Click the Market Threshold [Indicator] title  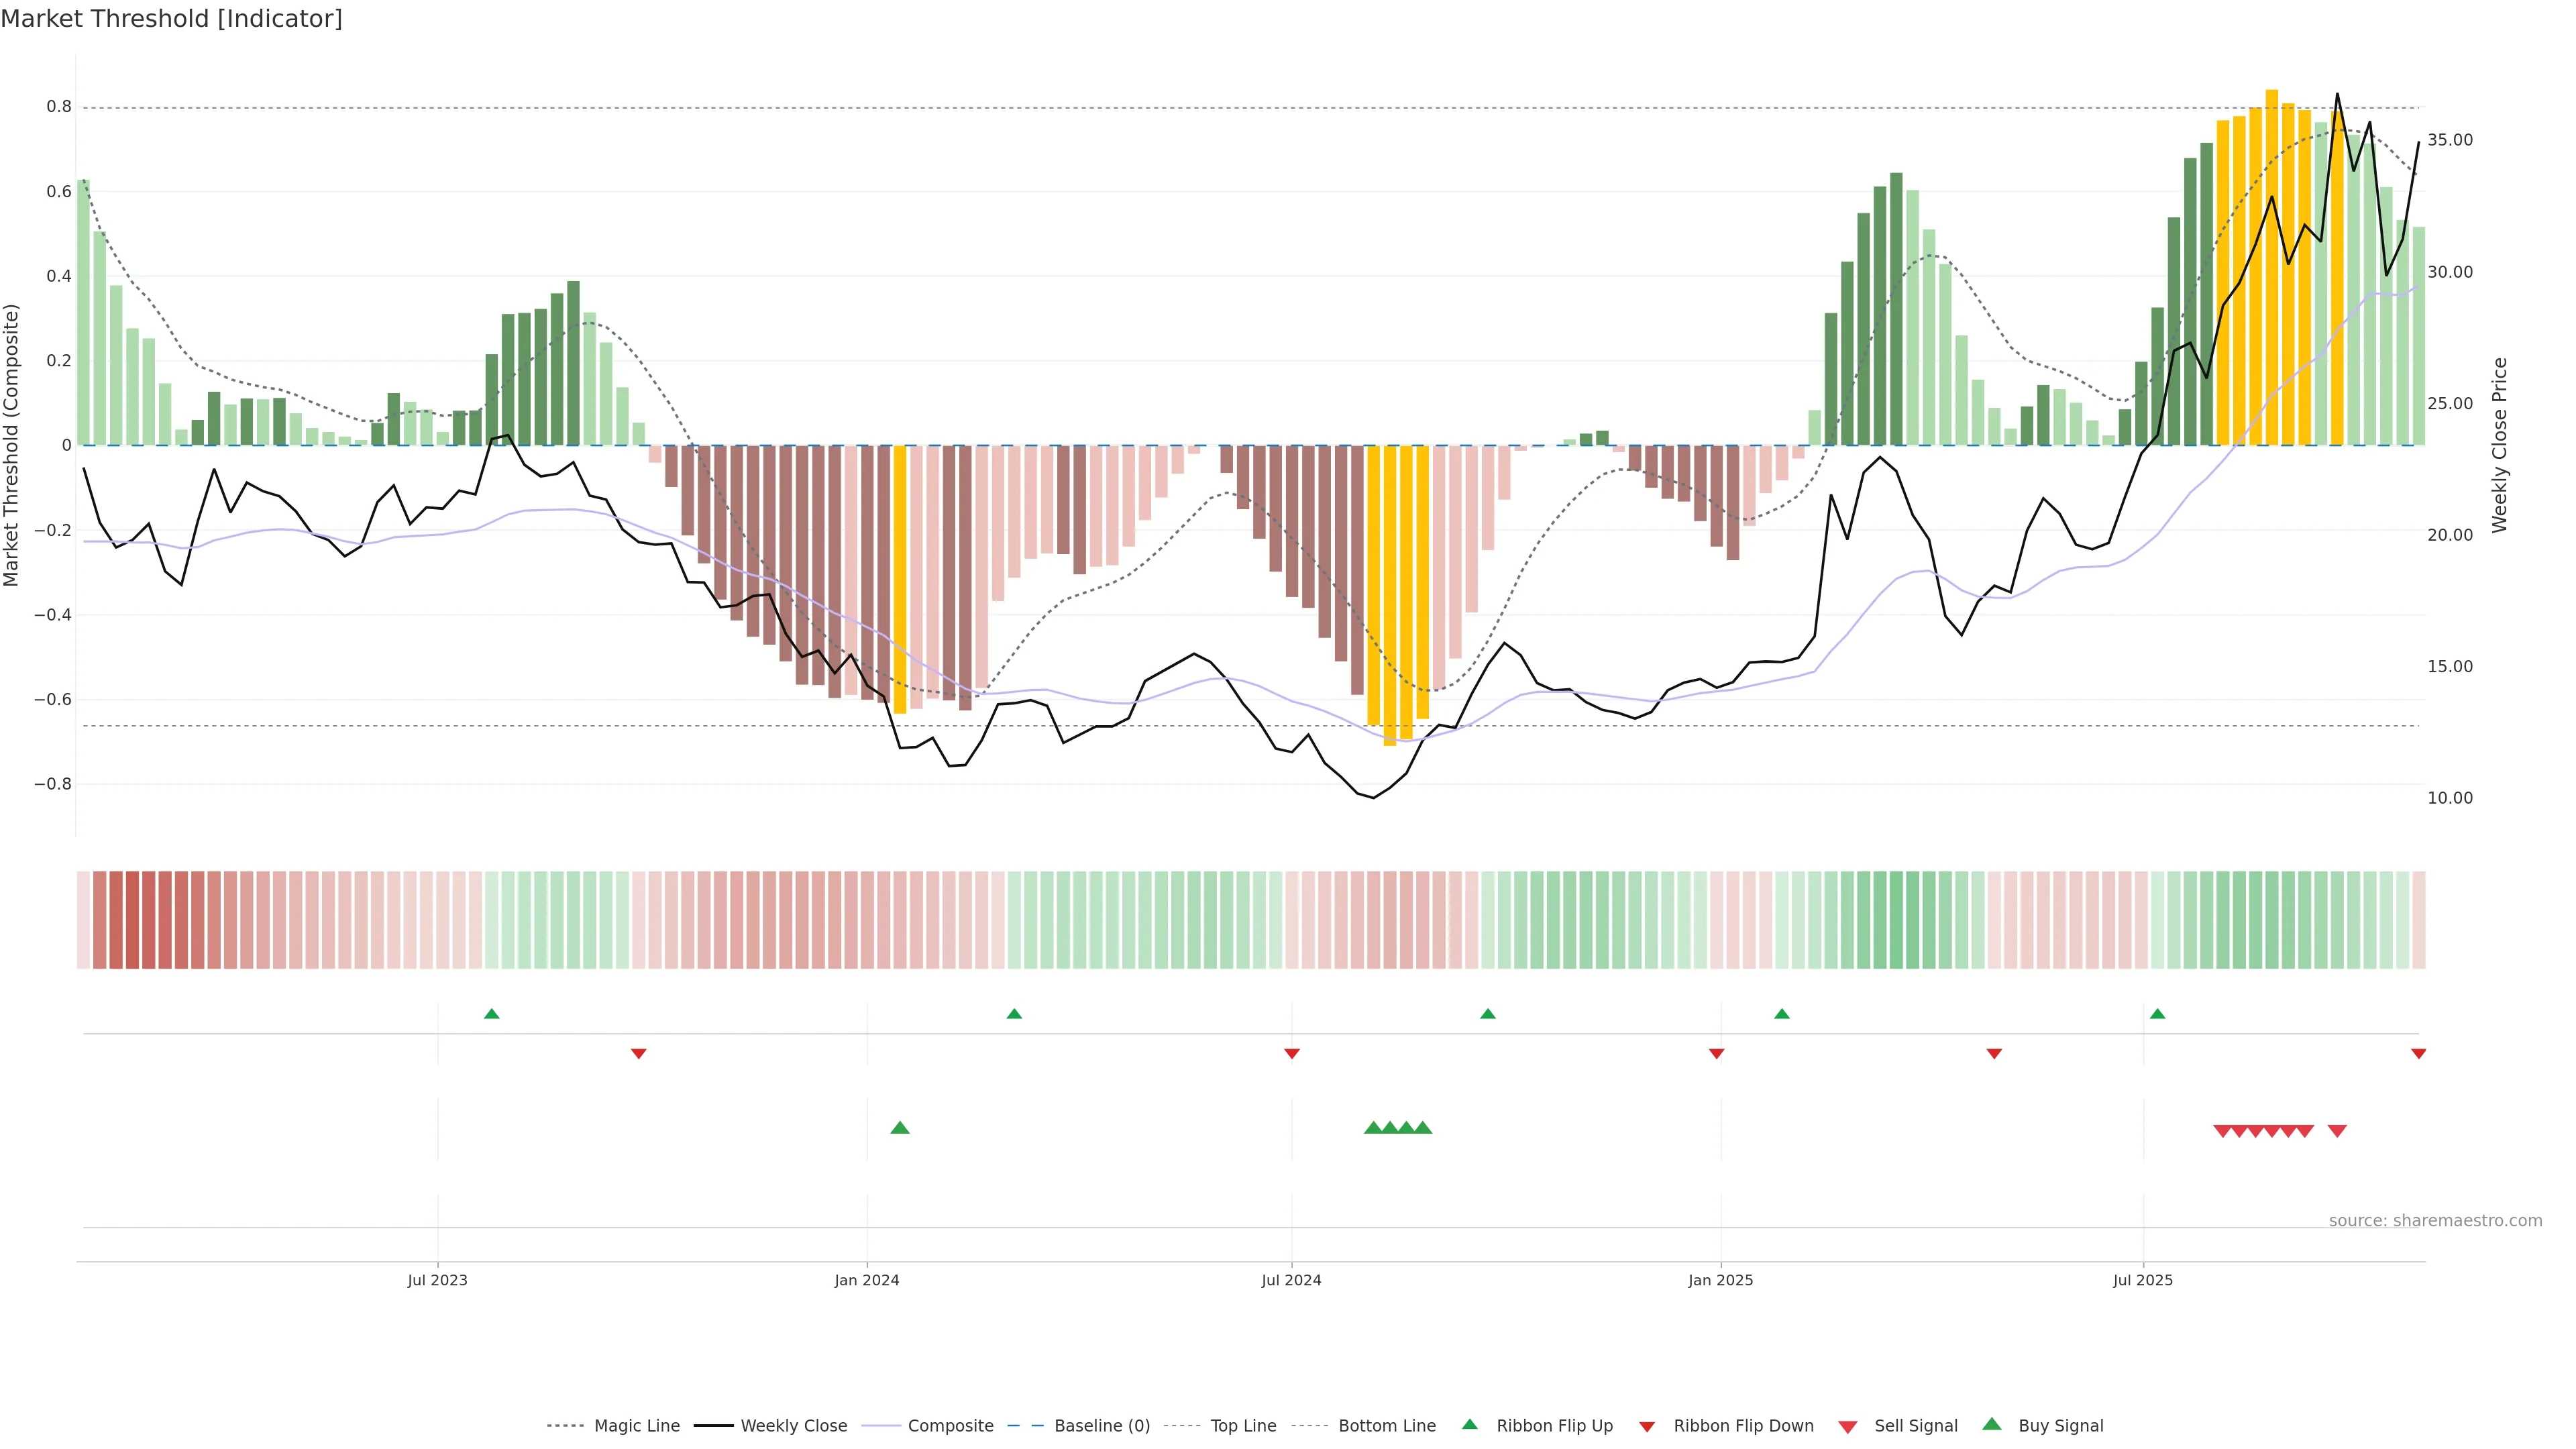coord(171,19)
